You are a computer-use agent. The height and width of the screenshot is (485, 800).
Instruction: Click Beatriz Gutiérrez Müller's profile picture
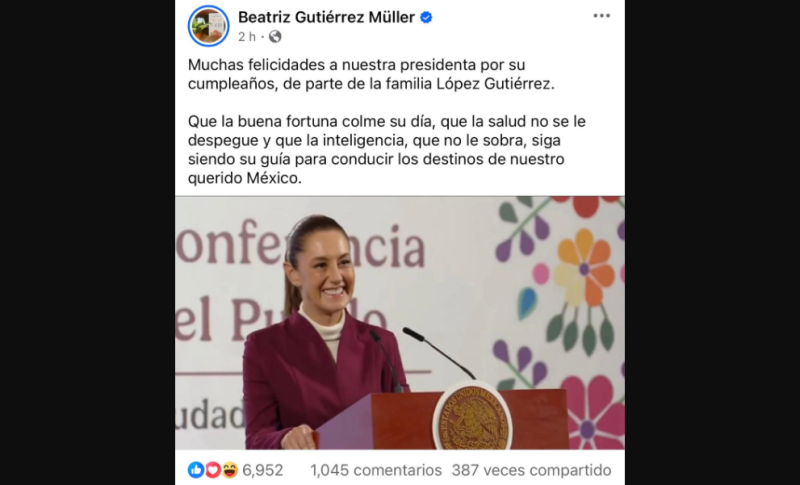[x=208, y=25]
